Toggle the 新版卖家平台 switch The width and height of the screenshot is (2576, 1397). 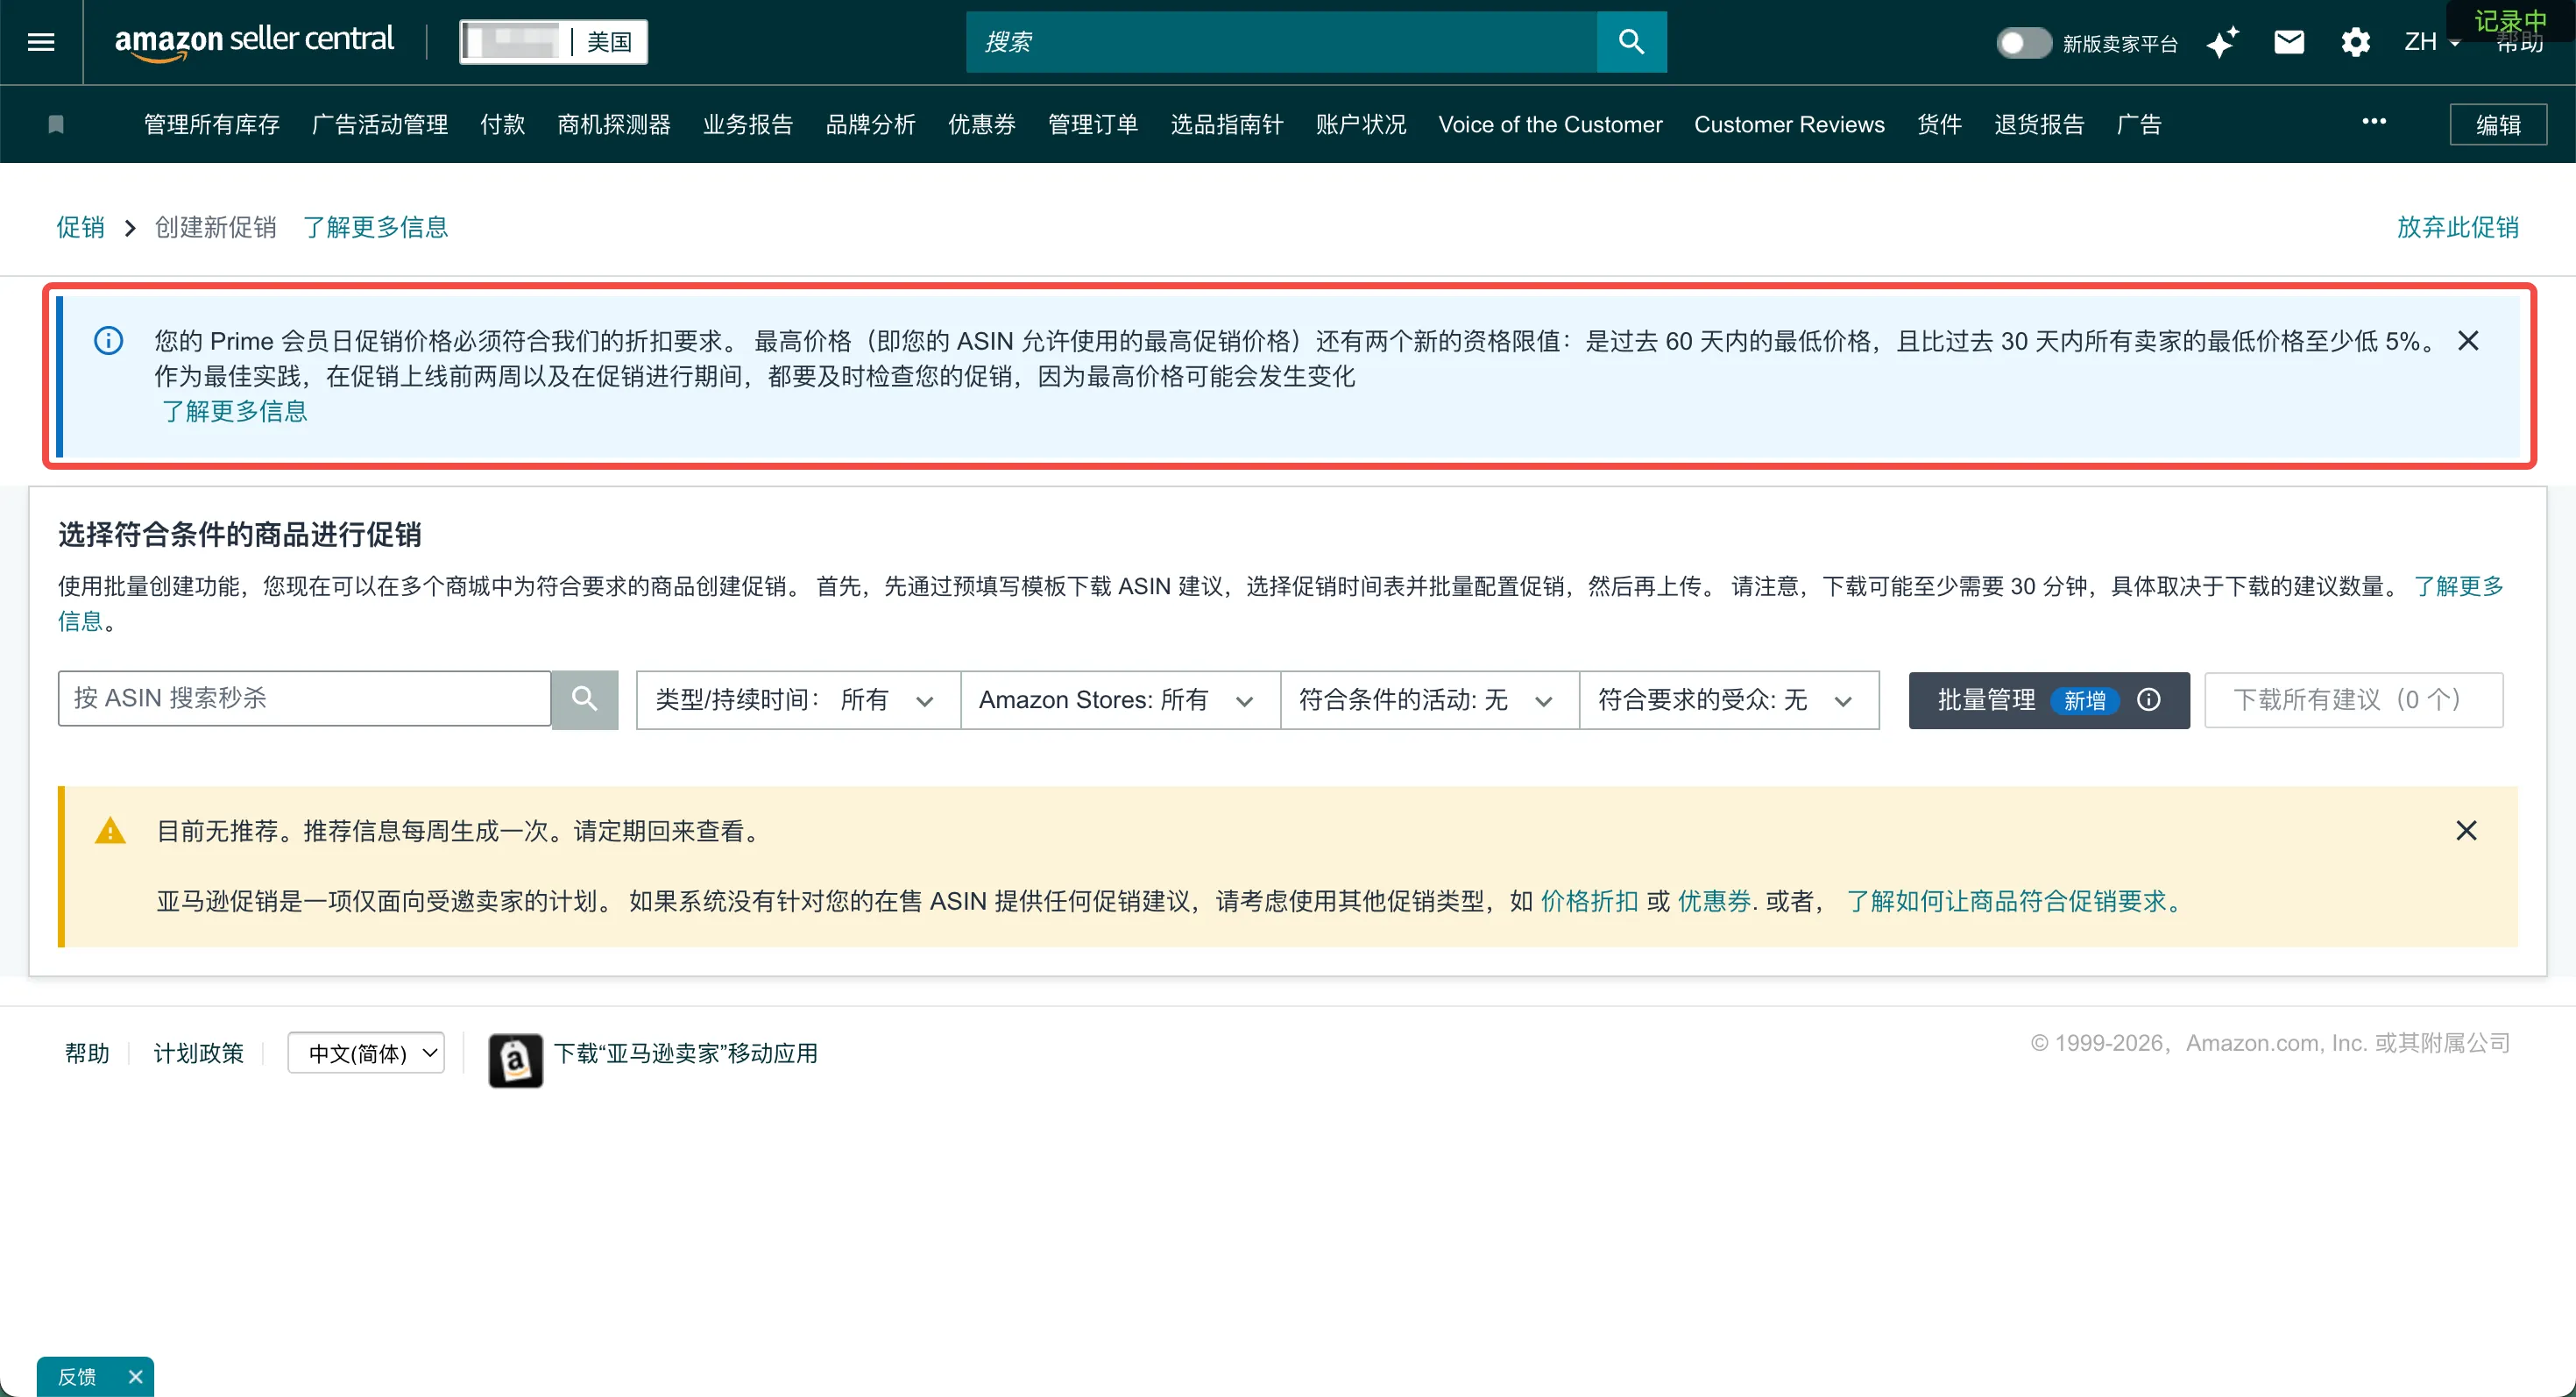[x=2024, y=42]
